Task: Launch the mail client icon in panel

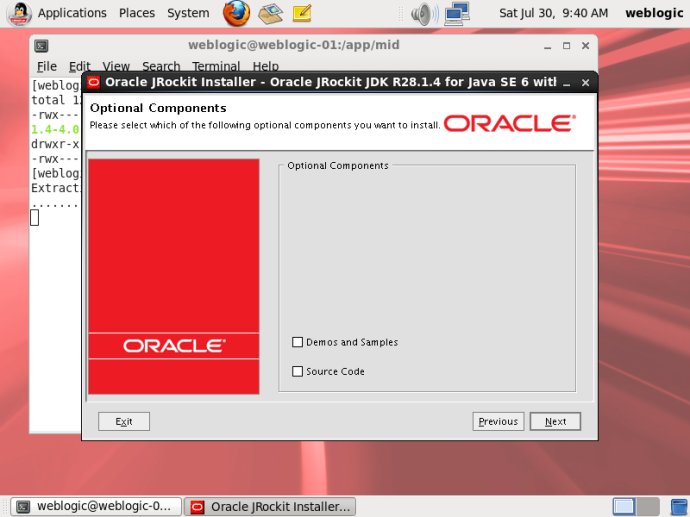Action: point(270,13)
